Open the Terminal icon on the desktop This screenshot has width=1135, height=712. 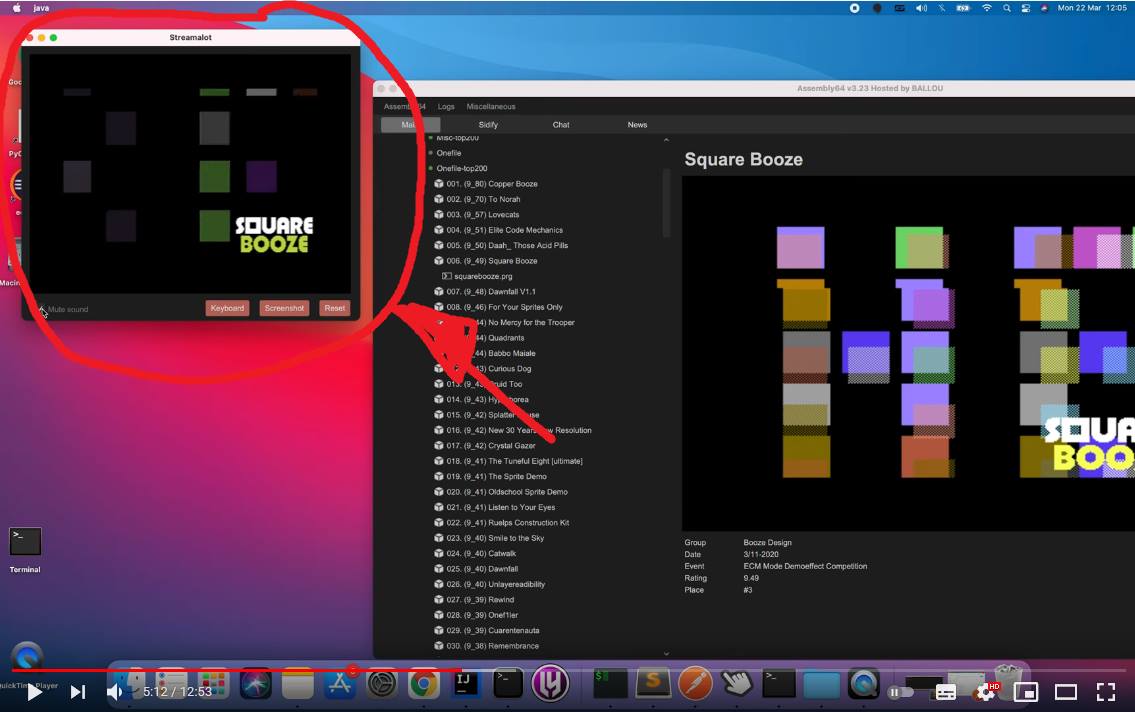25,542
